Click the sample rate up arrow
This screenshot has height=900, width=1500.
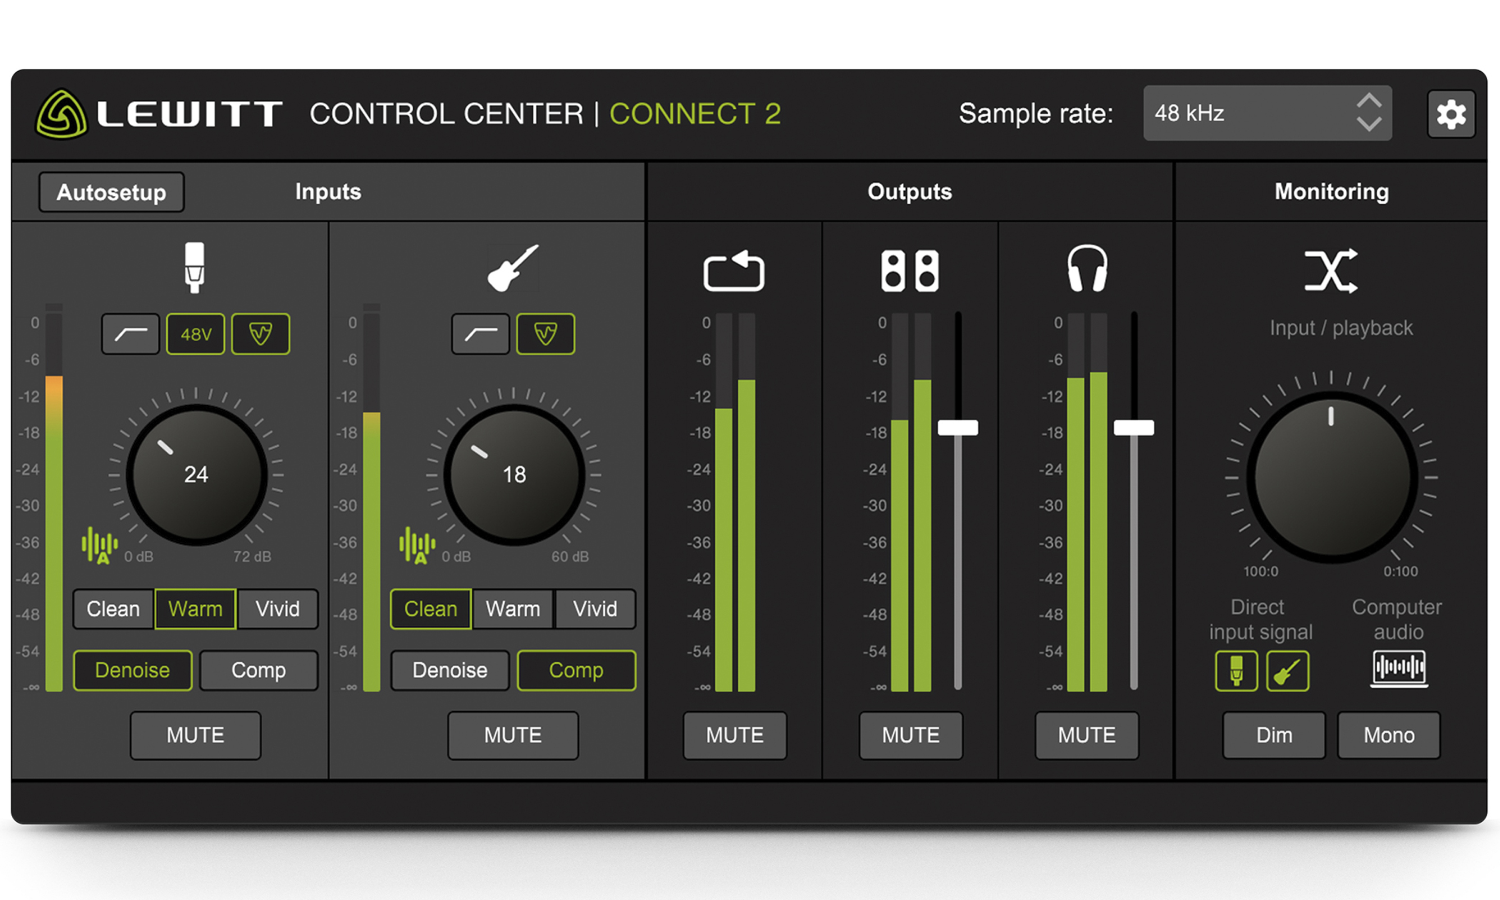[1369, 102]
